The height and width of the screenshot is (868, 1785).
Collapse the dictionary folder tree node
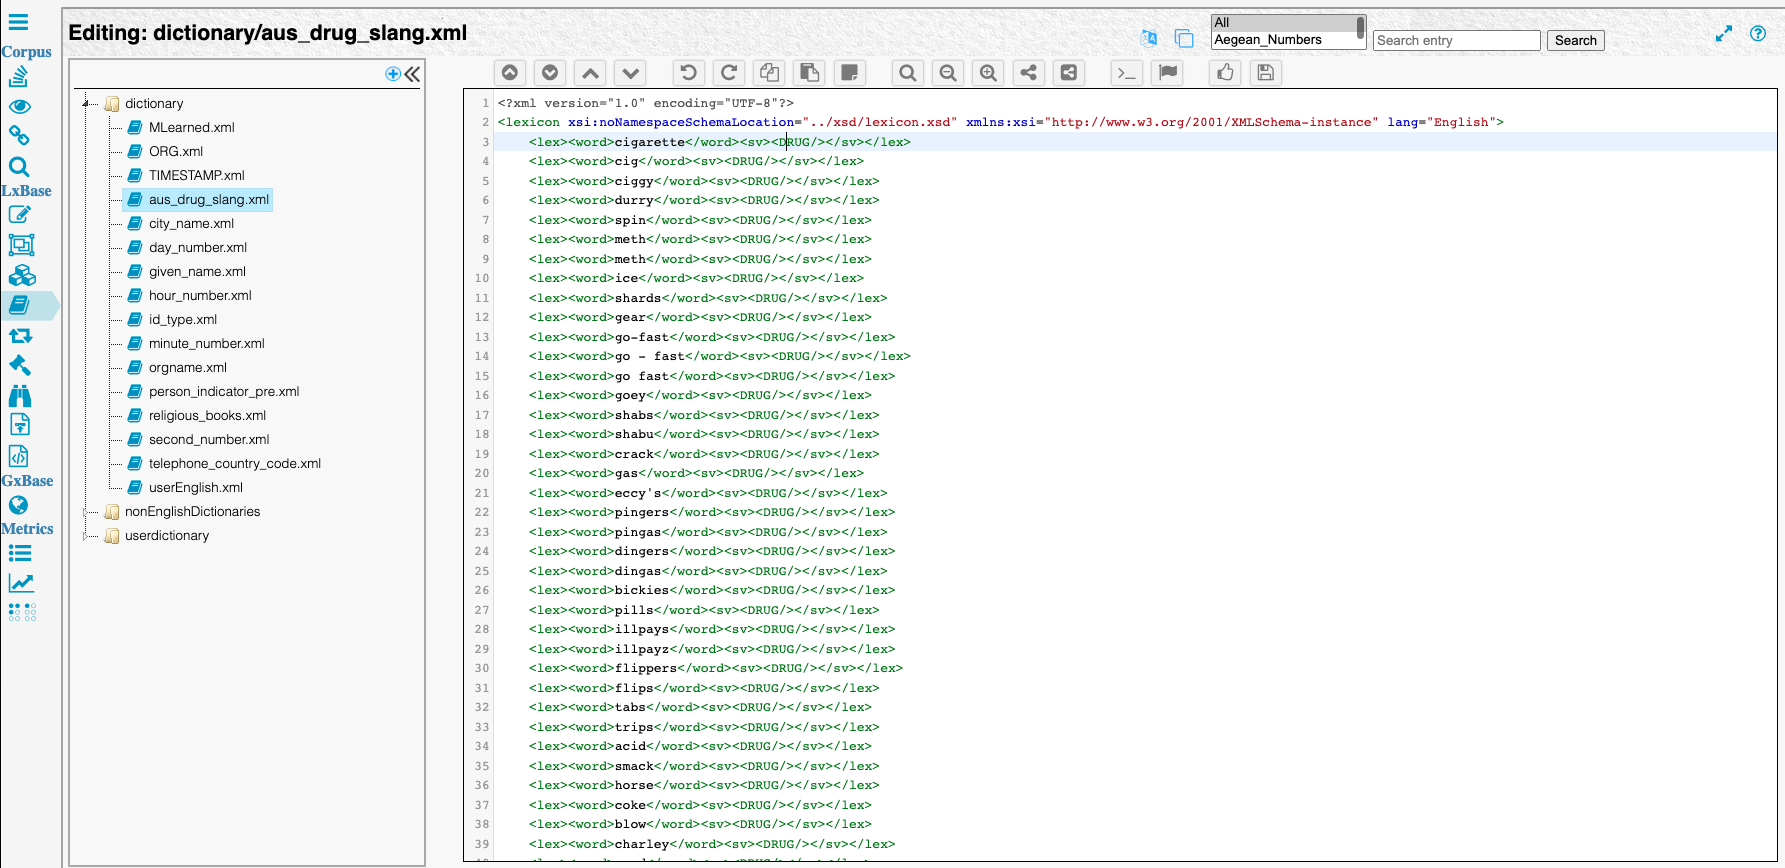point(87,104)
